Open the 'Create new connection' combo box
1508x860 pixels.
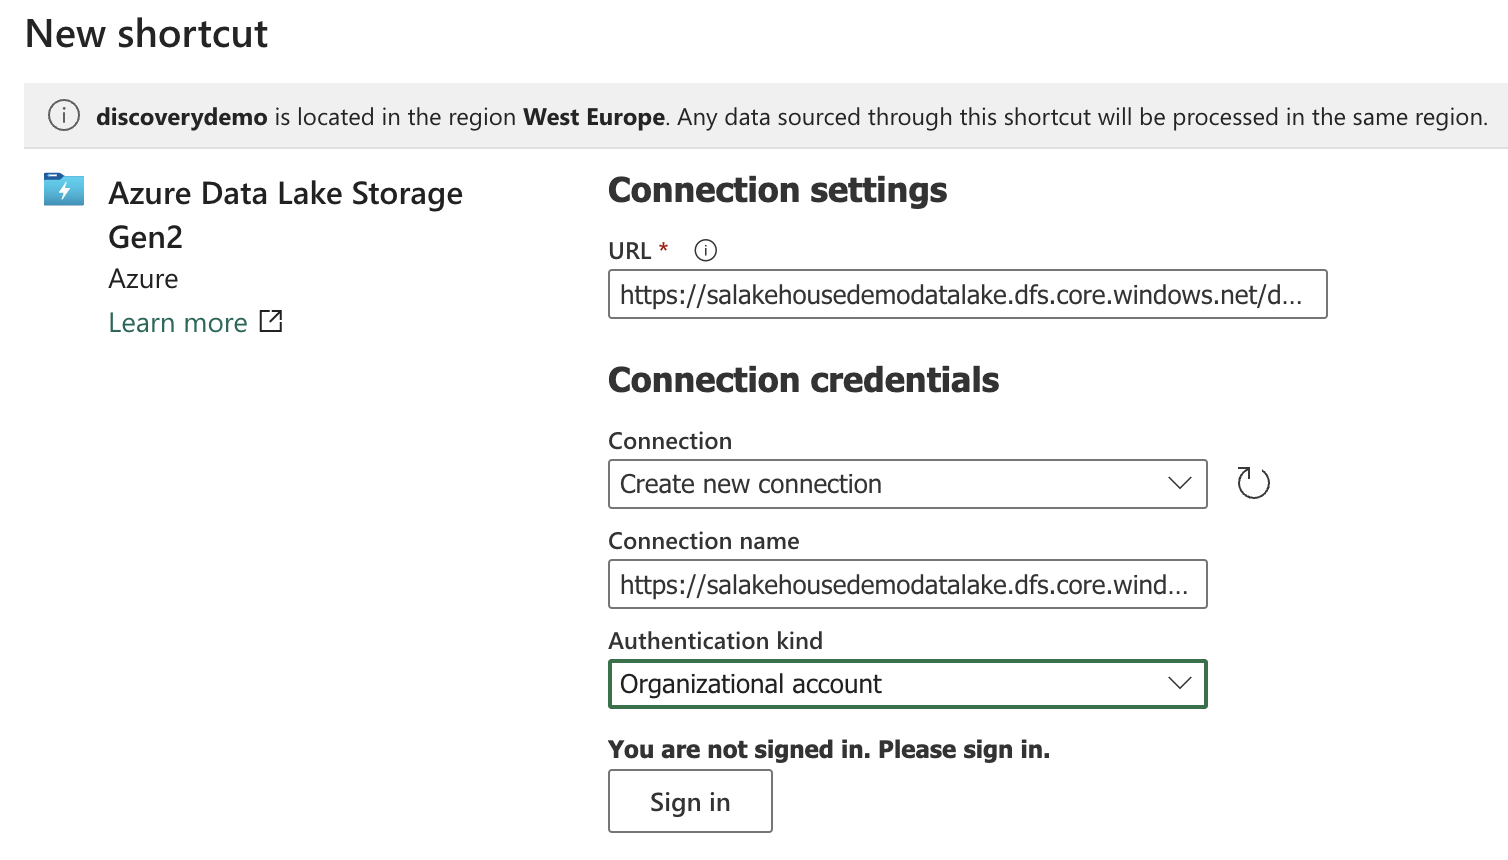[890, 484]
